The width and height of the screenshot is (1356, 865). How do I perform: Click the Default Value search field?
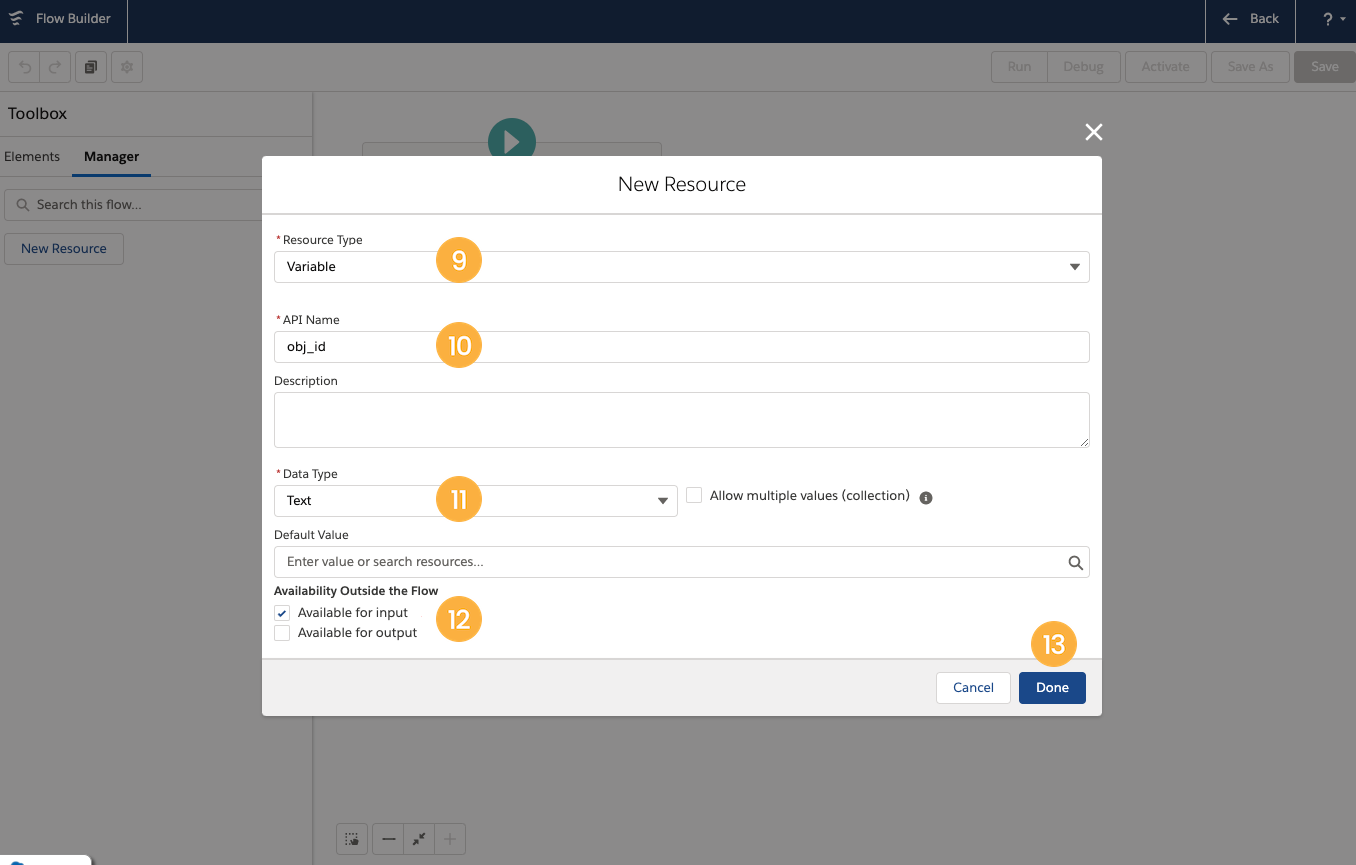click(x=650, y=562)
